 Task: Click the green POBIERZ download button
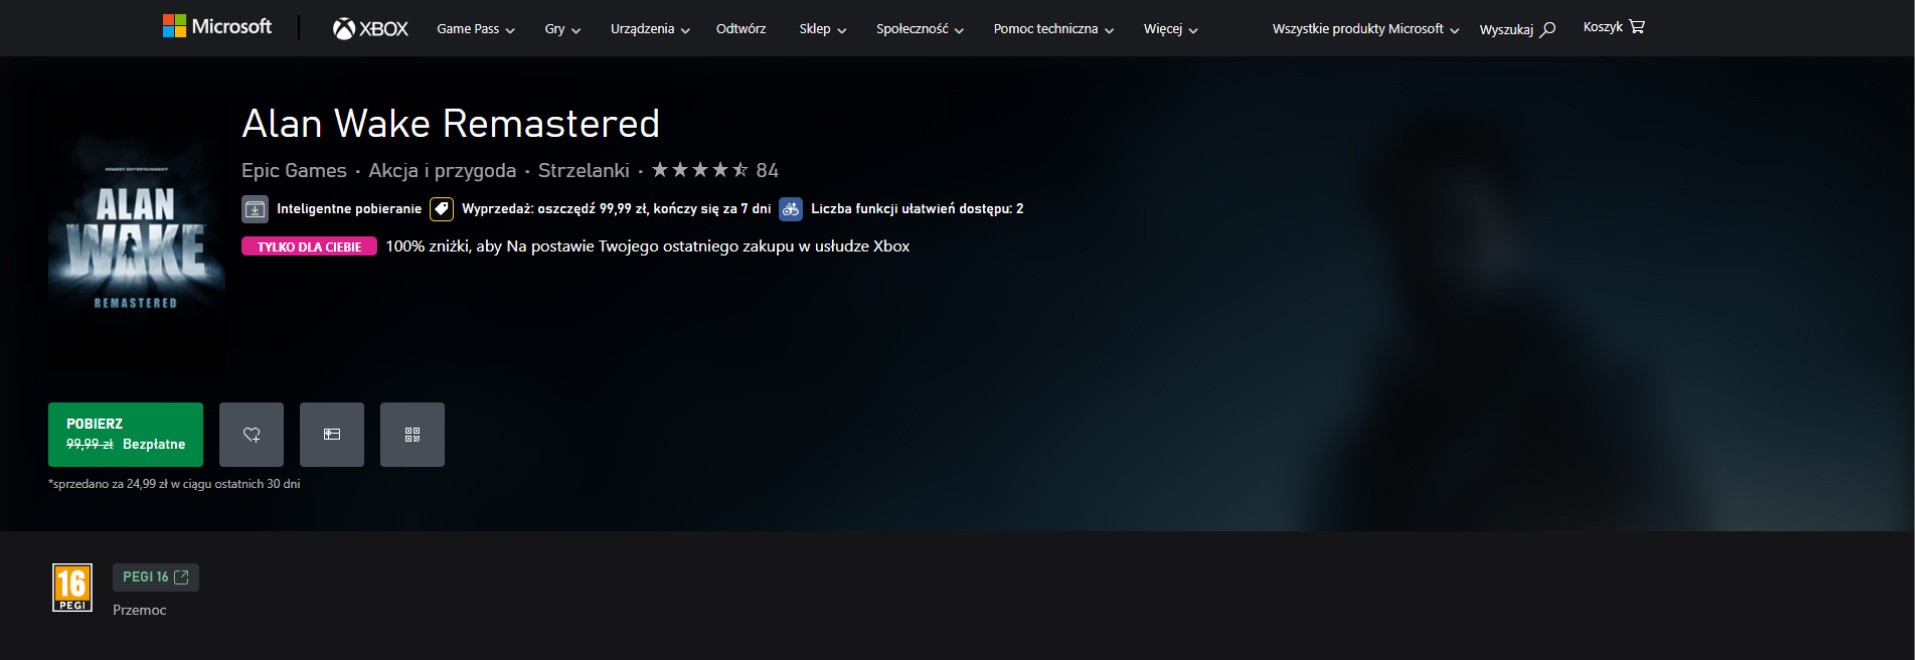125,434
